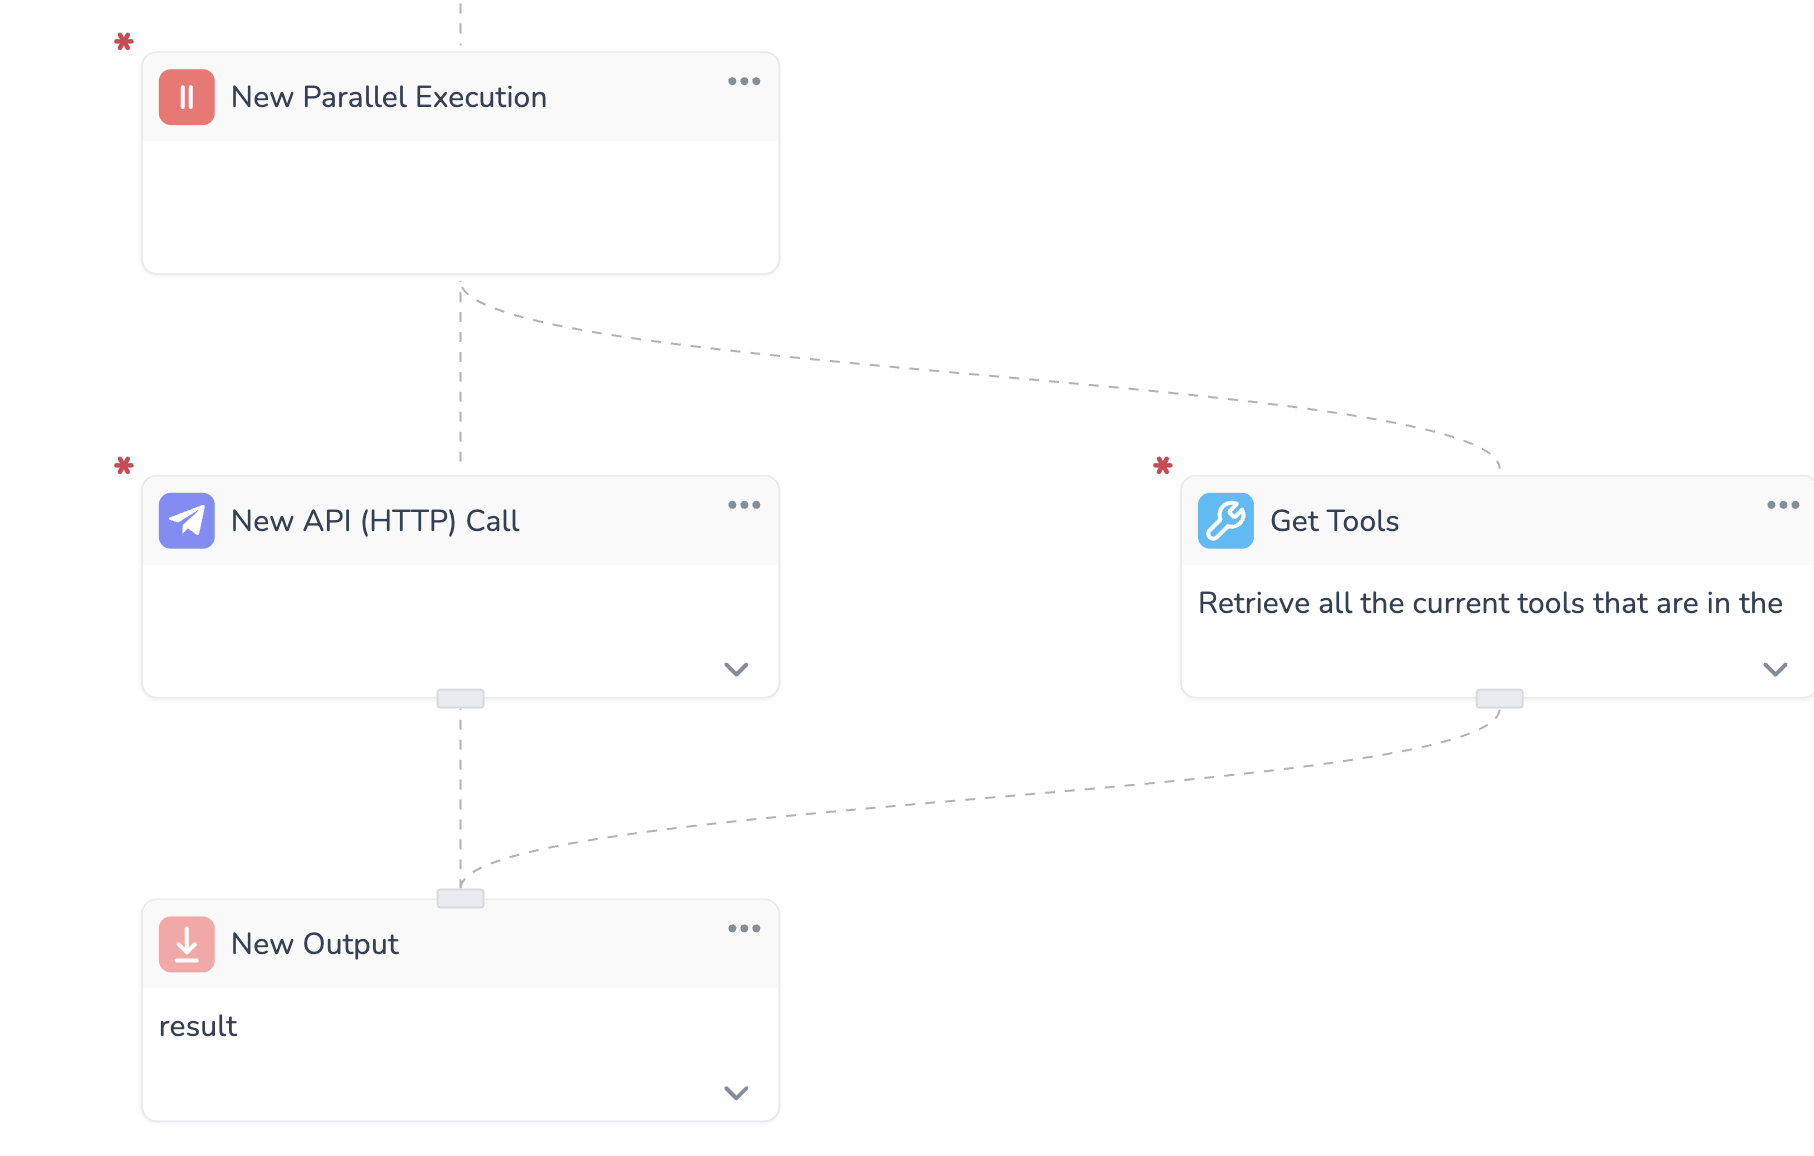Click the connector handle below New API Call
Viewport: 1814px width, 1156px height.
click(460, 699)
